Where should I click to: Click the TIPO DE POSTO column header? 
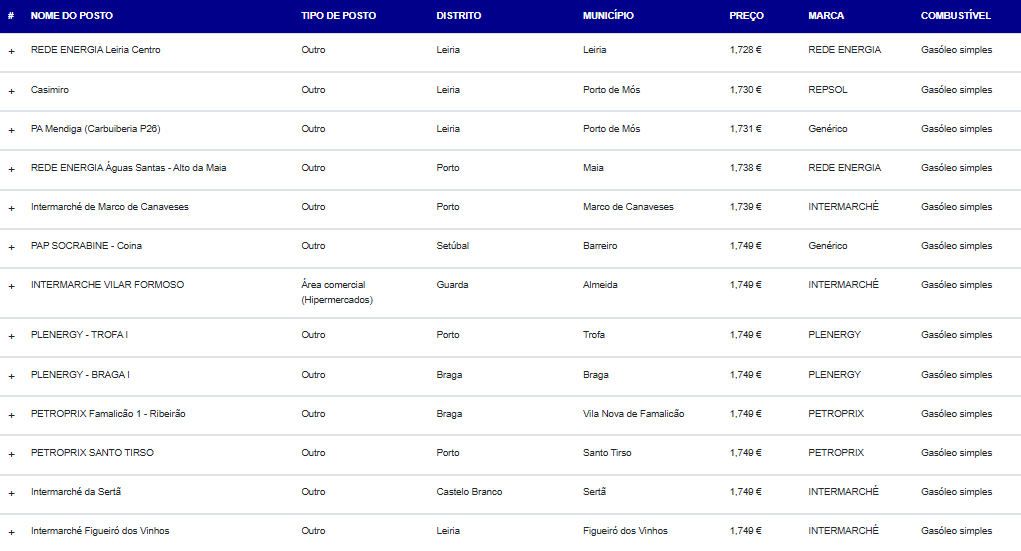(x=339, y=16)
